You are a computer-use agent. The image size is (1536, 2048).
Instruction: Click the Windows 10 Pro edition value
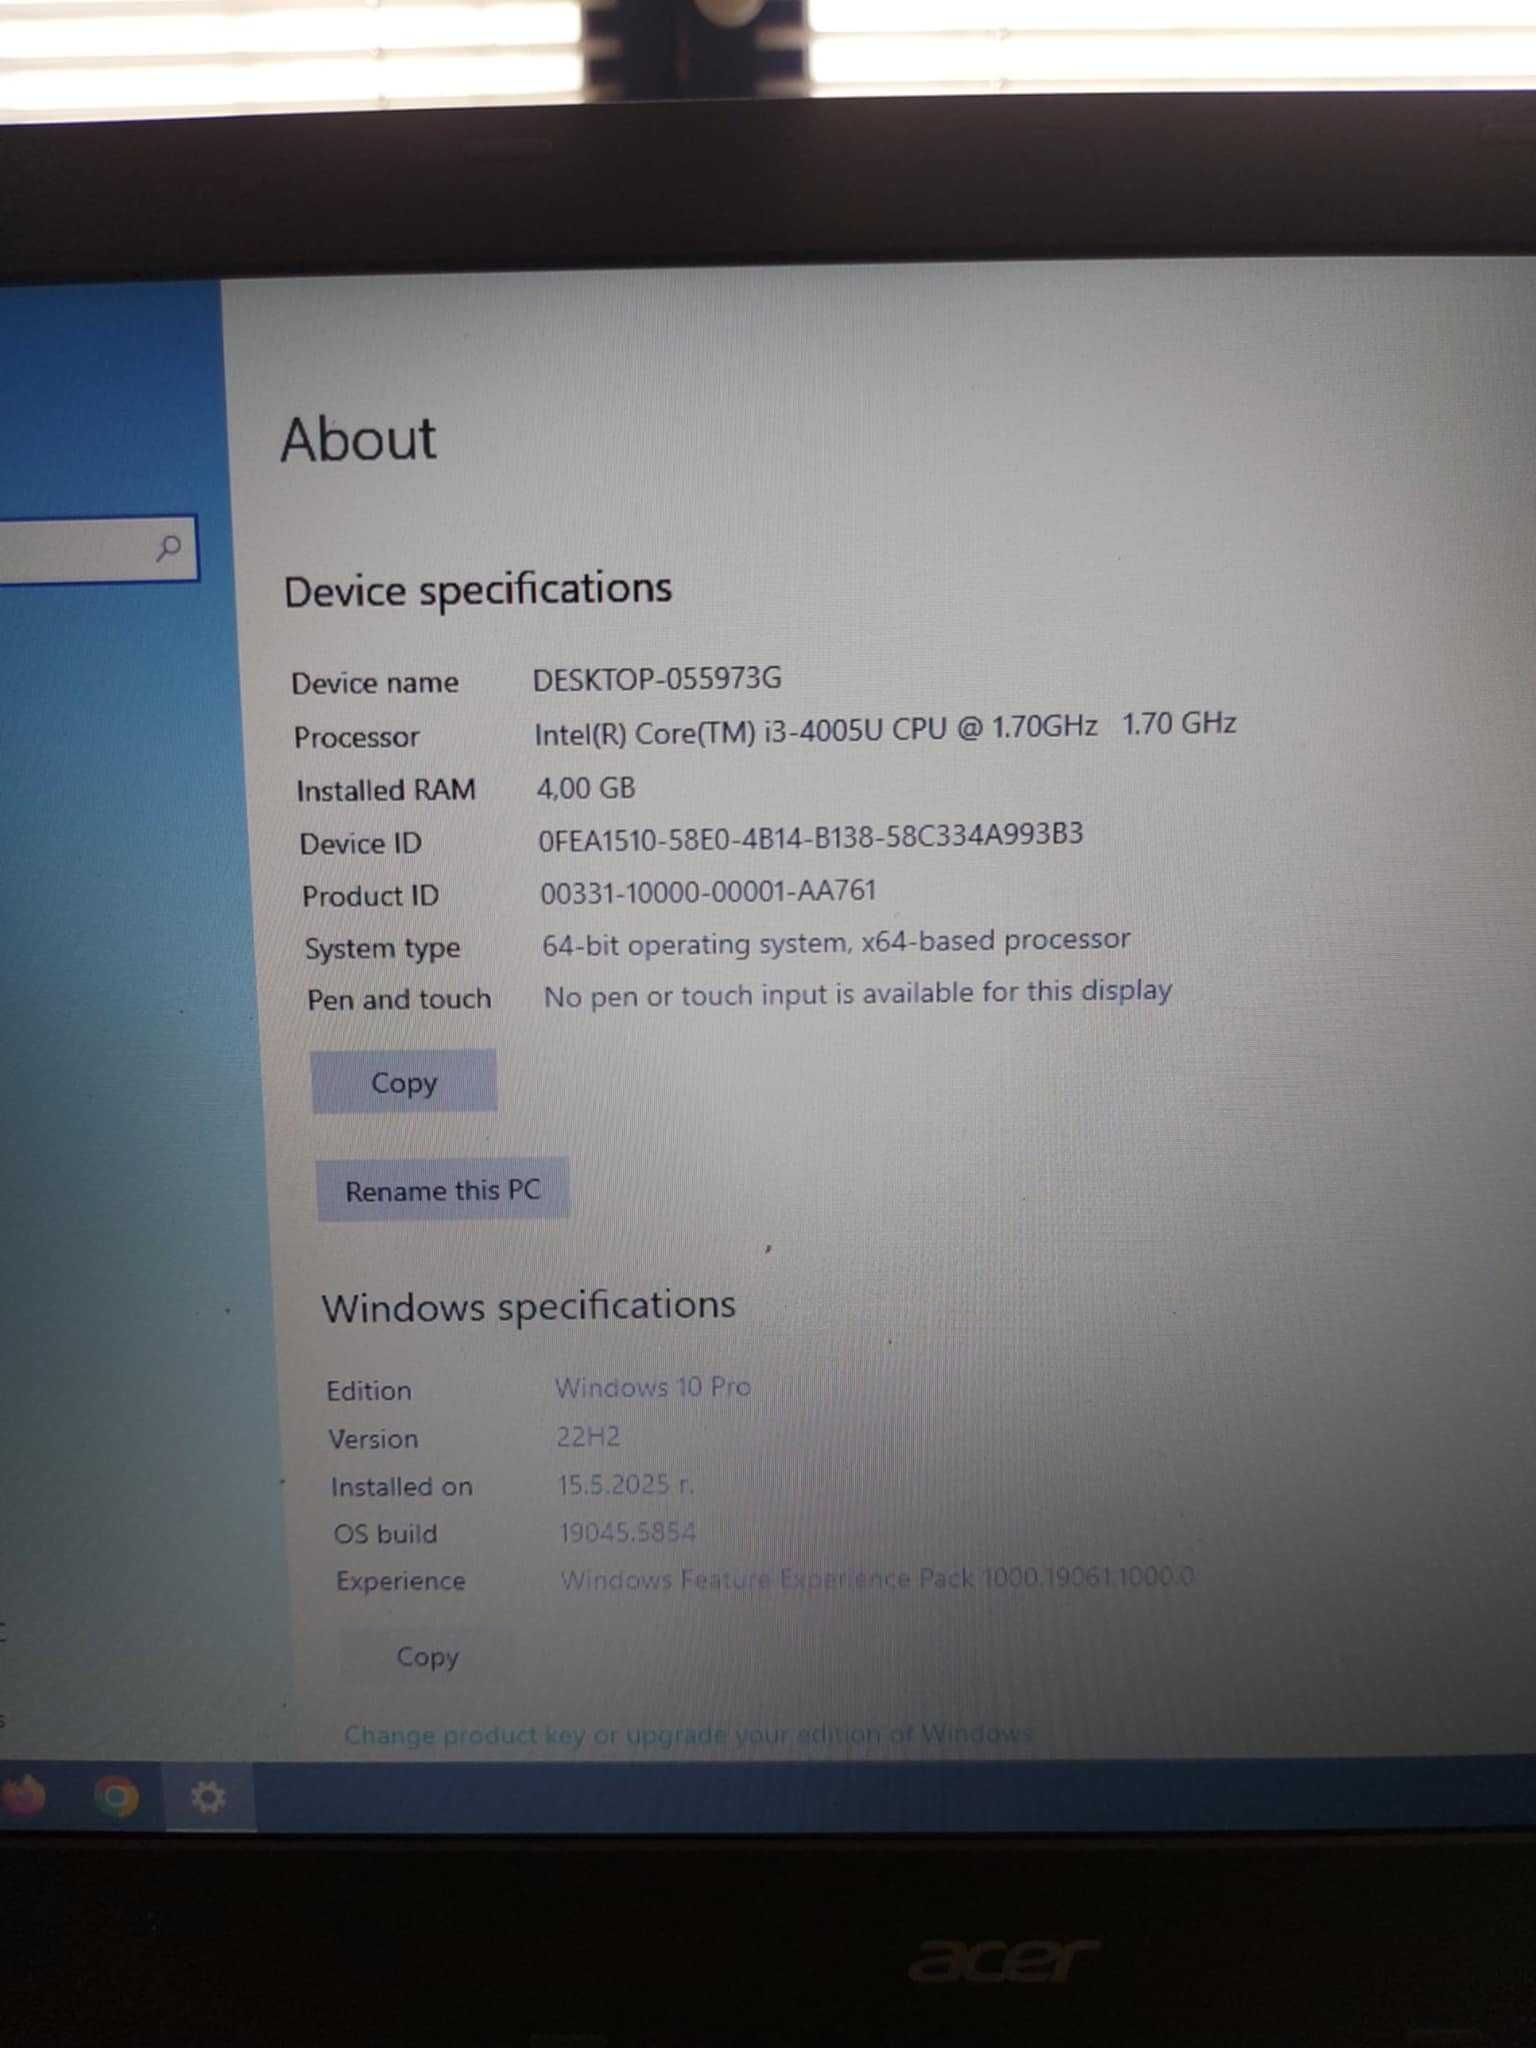pyautogui.click(x=653, y=1387)
